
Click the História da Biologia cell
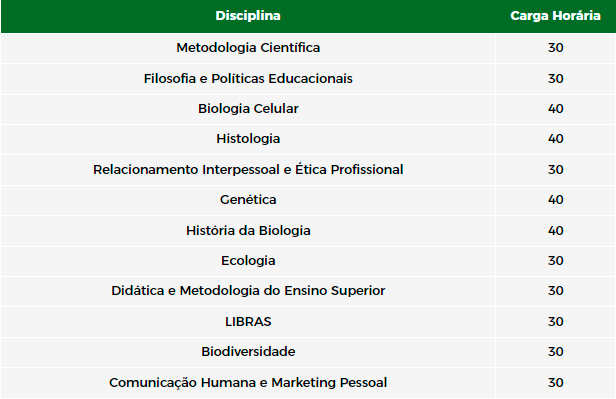(248, 231)
